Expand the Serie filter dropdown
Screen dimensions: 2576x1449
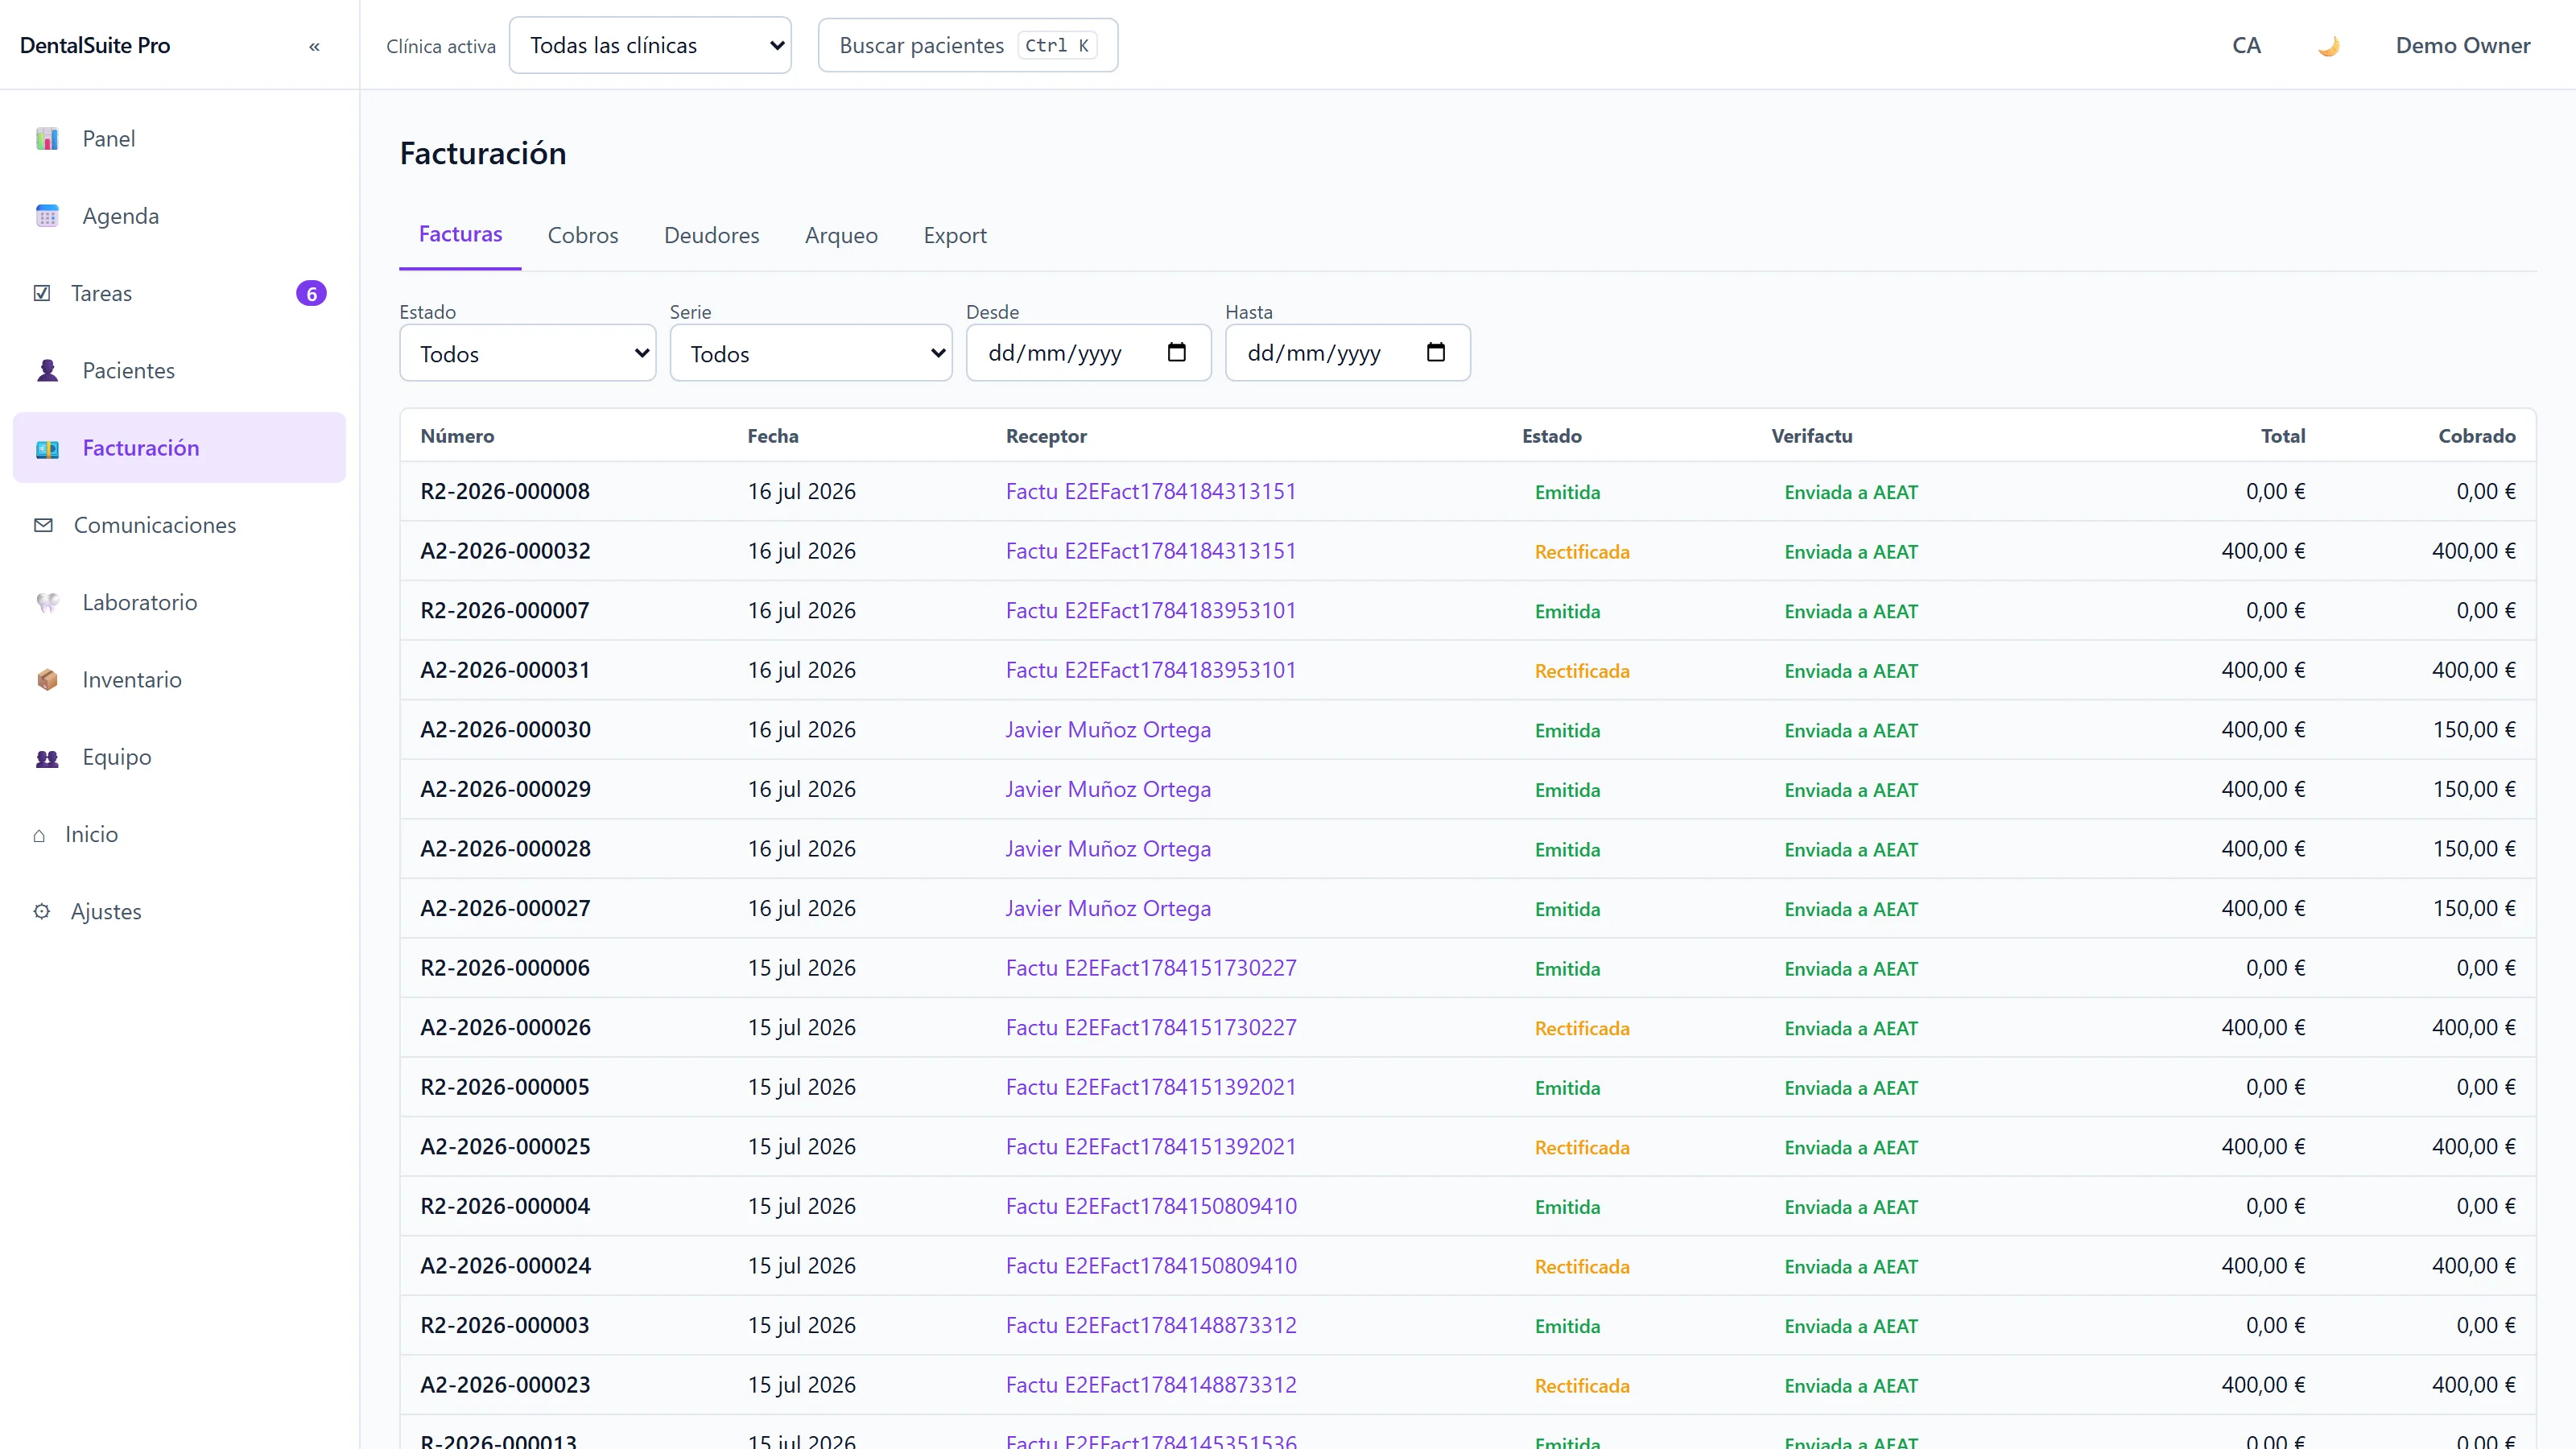tap(810, 353)
